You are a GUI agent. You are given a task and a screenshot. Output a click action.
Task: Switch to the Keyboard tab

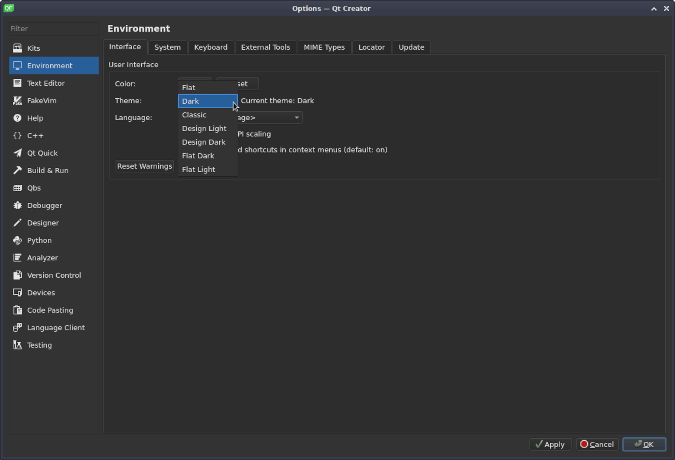[x=210, y=47]
